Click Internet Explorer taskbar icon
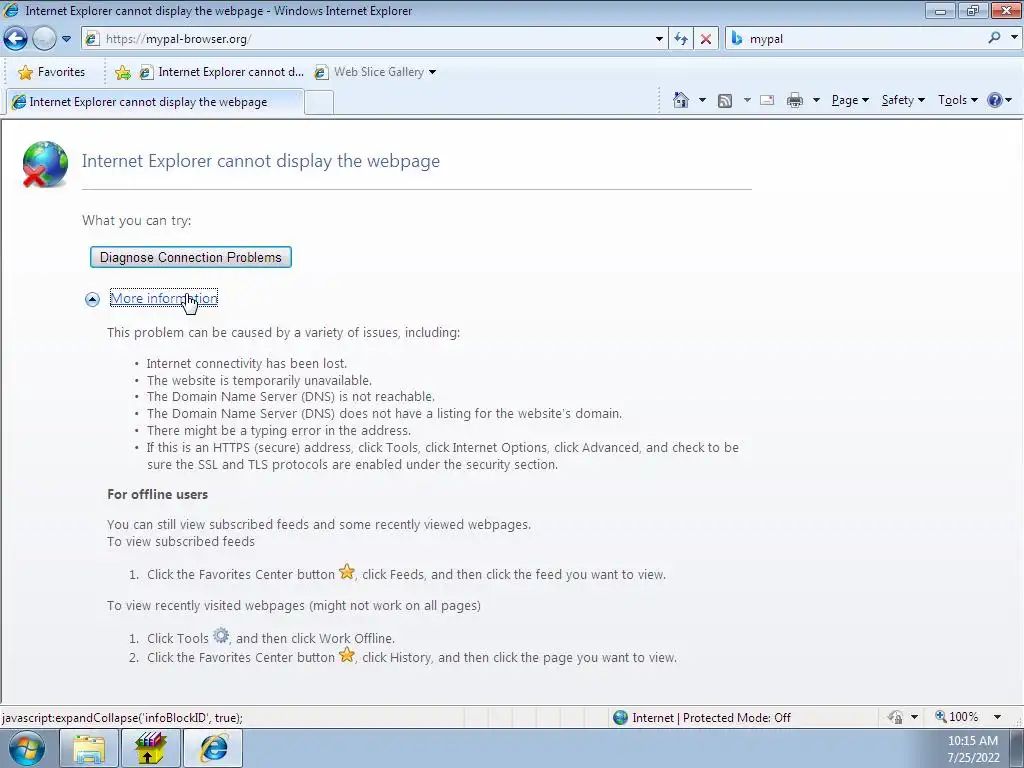This screenshot has width=1024, height=768. pos(213,748)
